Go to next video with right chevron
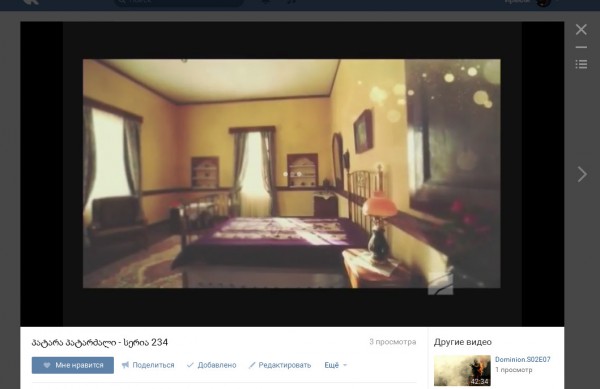 click(x=582, y=174)
